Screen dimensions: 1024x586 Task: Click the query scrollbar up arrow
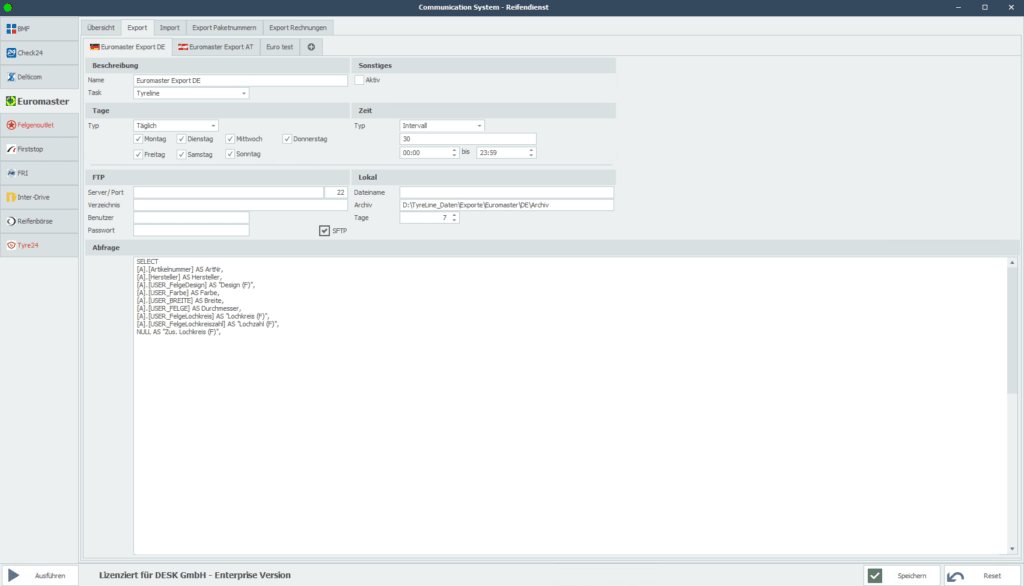(1012, 263)
